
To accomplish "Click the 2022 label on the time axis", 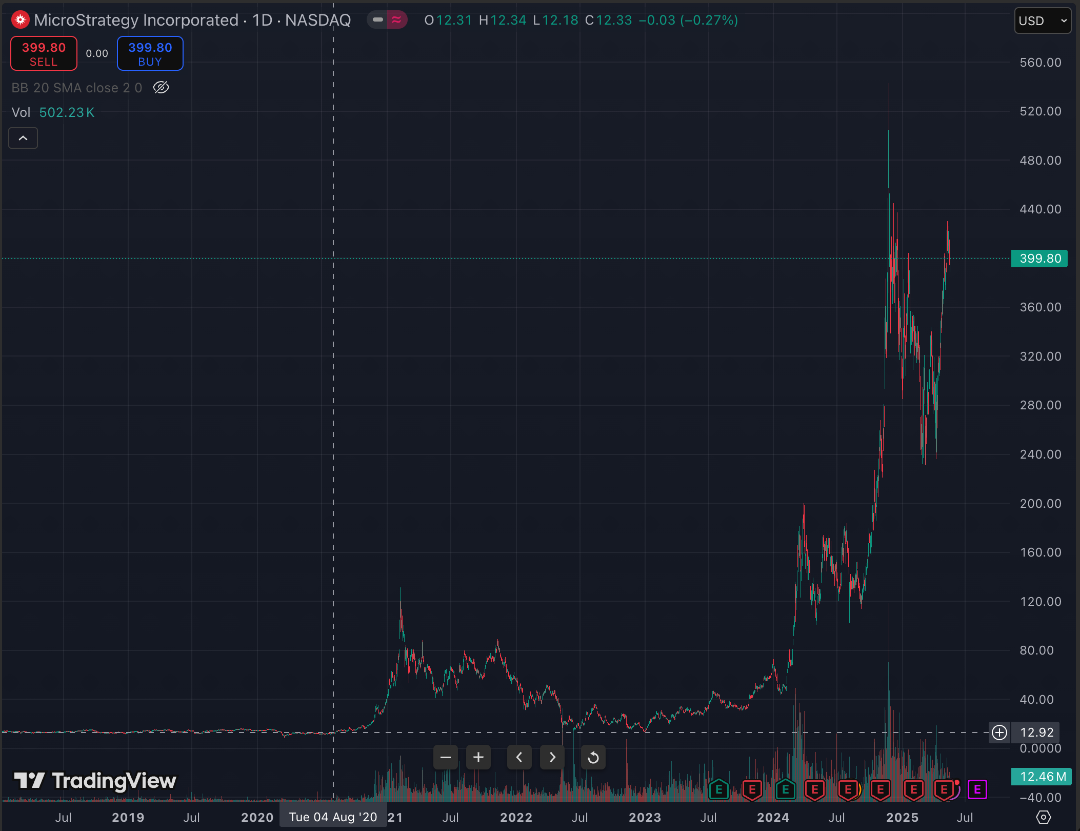I will [x=516, y=817].
